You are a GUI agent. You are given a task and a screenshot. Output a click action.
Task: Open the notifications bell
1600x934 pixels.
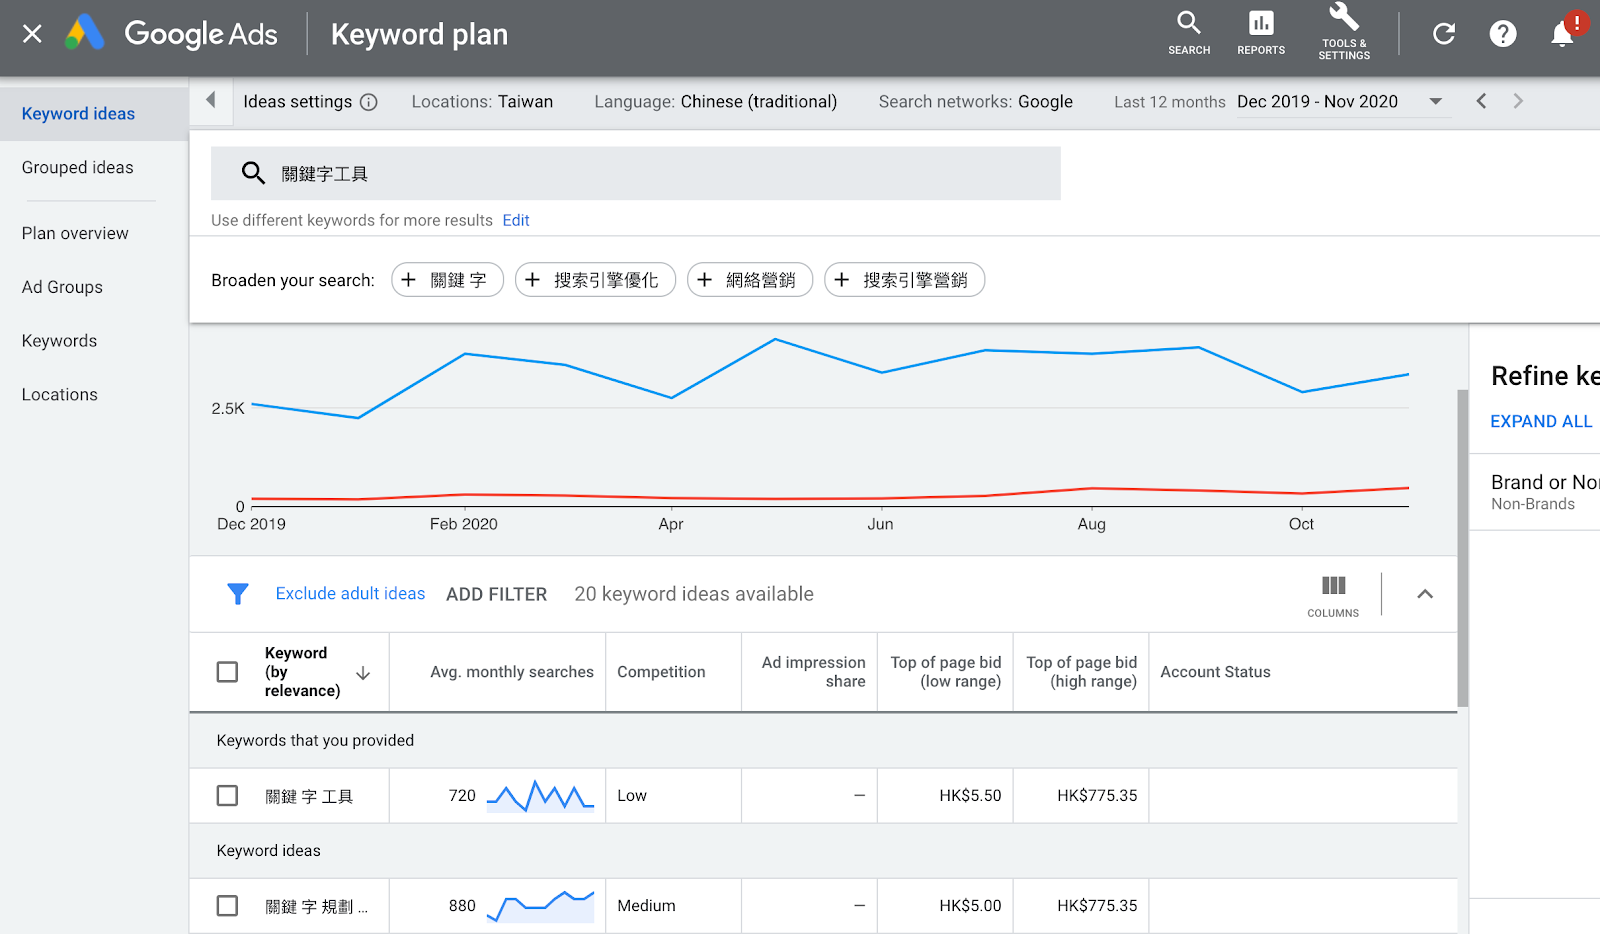[1562, 34]
